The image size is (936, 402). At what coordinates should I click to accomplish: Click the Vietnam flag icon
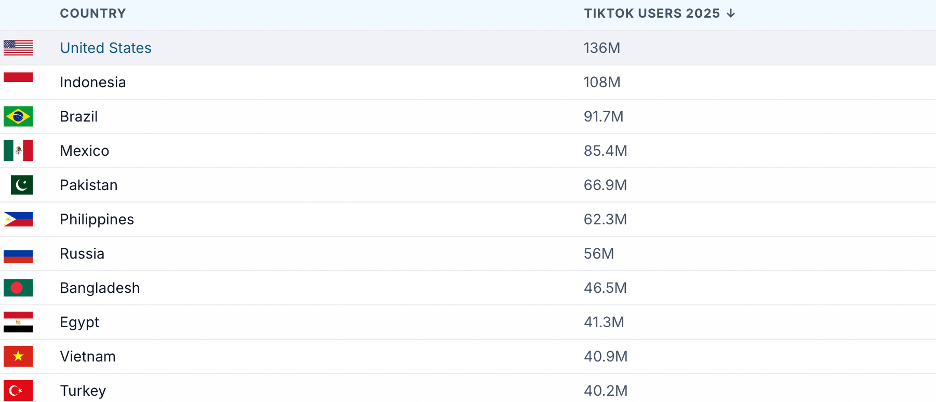point(18,357)
